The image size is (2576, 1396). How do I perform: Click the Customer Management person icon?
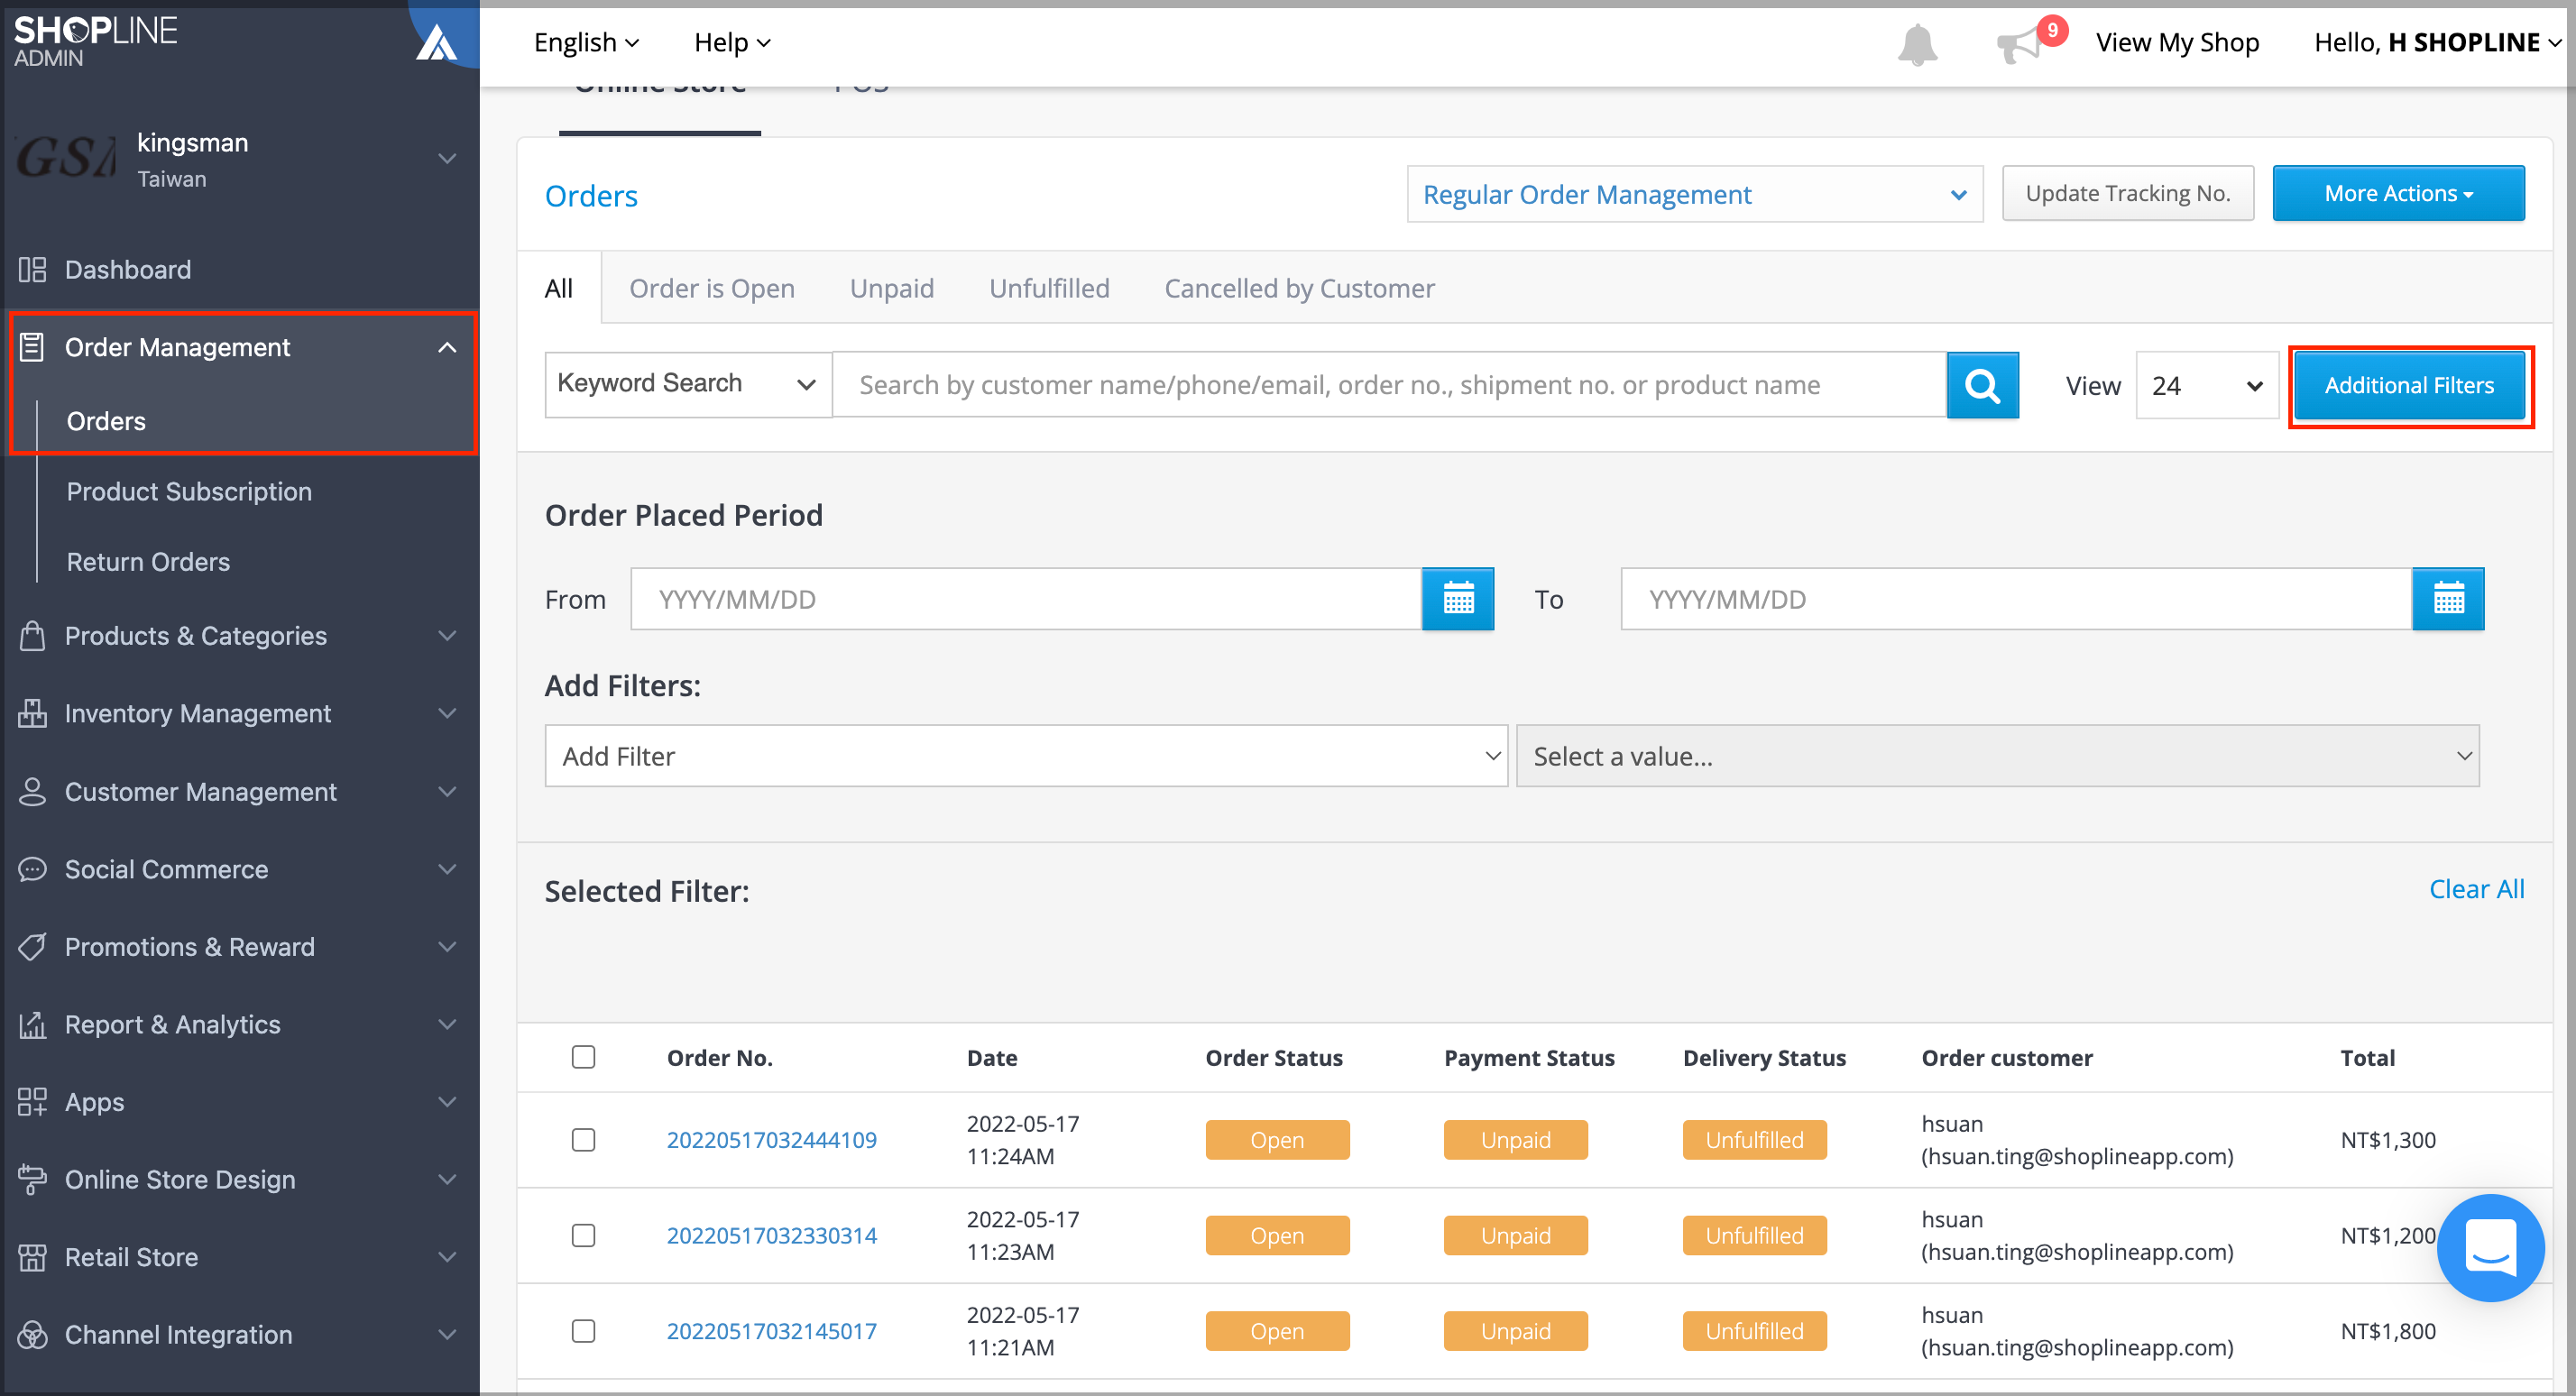tap(32, 791)
